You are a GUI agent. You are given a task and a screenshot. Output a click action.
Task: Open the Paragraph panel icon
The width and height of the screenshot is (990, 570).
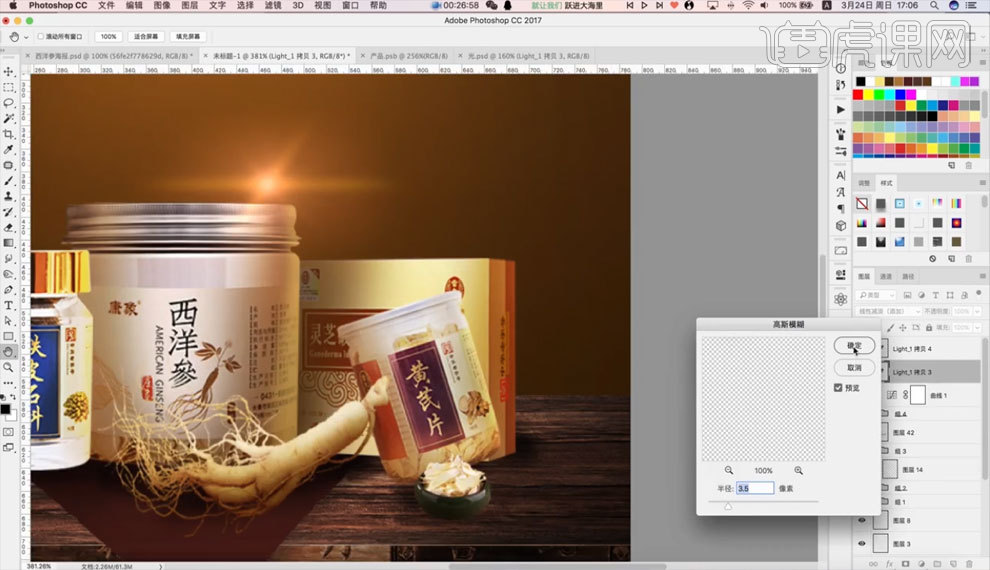click(840, 208)
